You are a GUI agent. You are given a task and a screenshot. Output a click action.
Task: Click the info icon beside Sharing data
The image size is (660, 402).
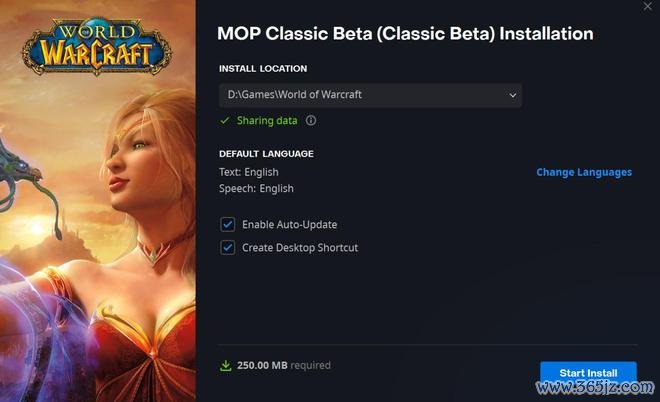pos(311,121)
